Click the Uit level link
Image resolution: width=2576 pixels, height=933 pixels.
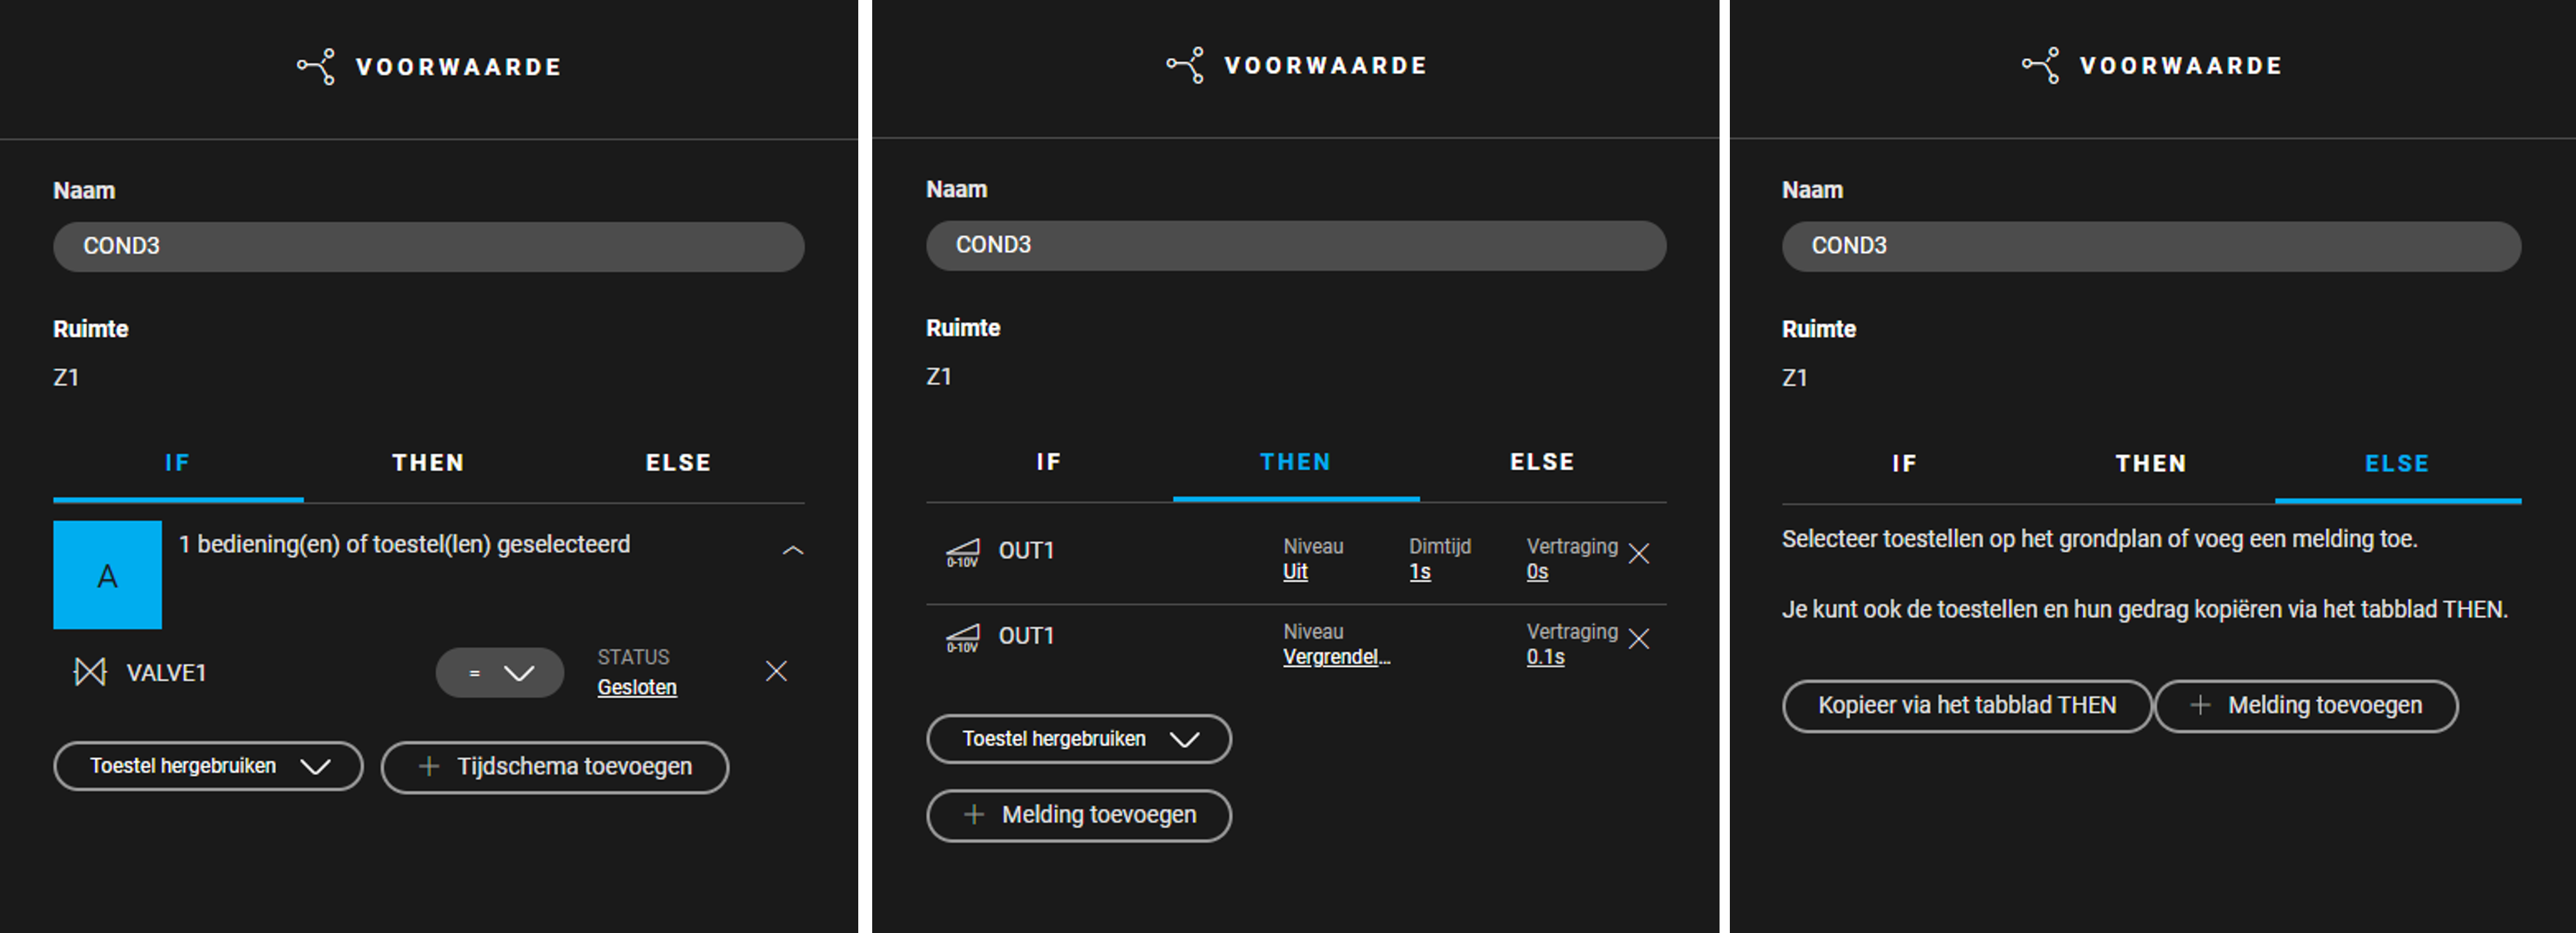pos(1295,572)
